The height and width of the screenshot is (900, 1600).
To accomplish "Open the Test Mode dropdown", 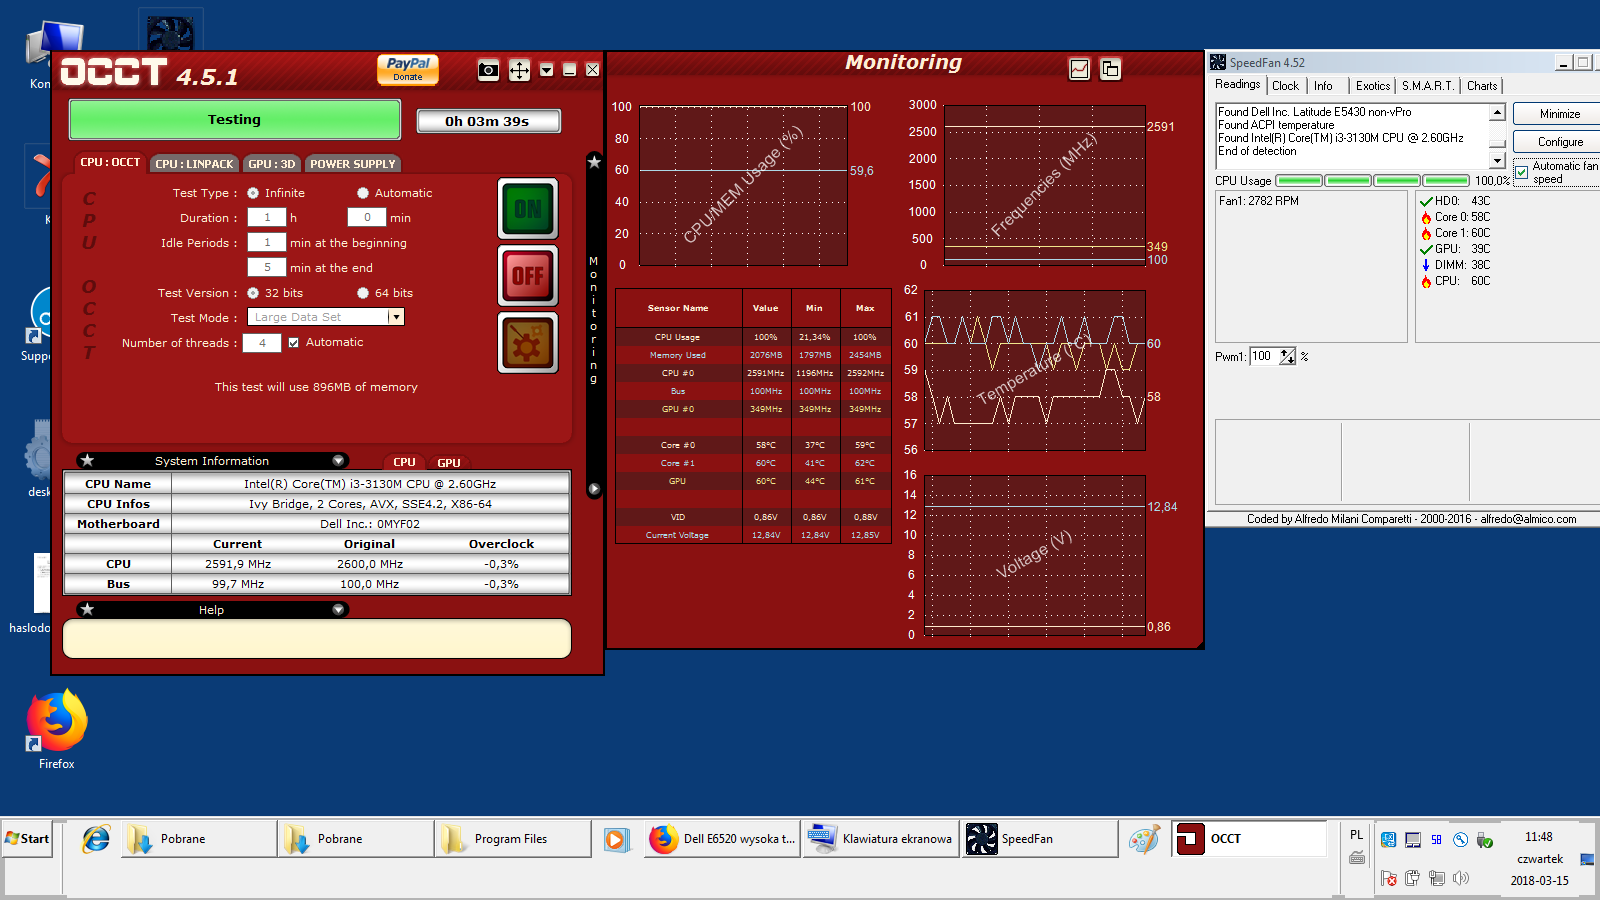I will (x=396, y=317).
